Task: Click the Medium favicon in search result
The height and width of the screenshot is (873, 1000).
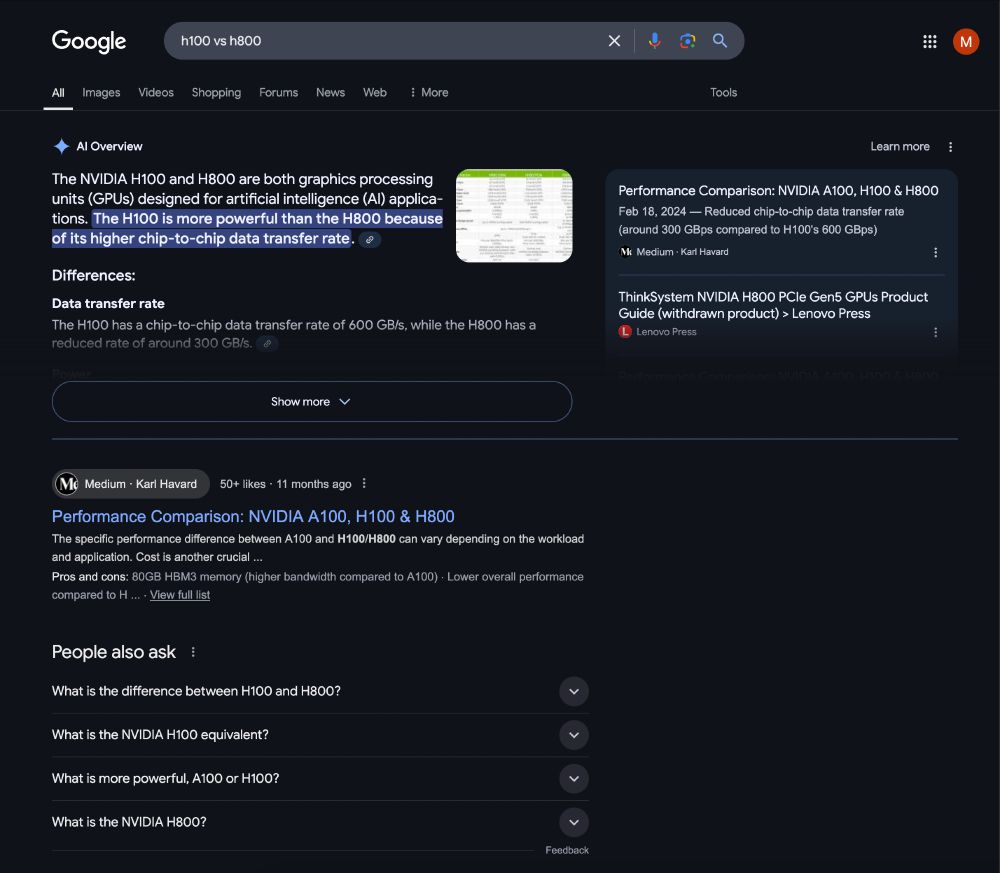Action: 66,484
